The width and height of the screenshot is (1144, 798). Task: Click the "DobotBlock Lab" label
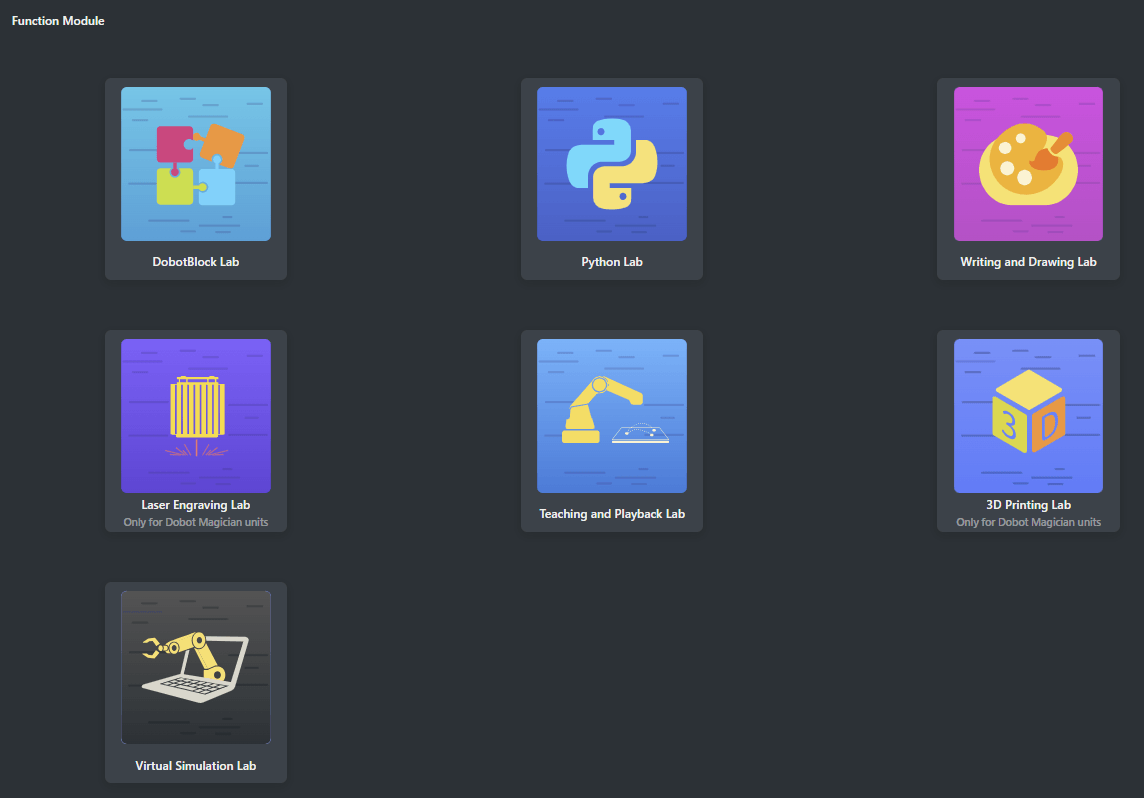[x=195, y=262]
